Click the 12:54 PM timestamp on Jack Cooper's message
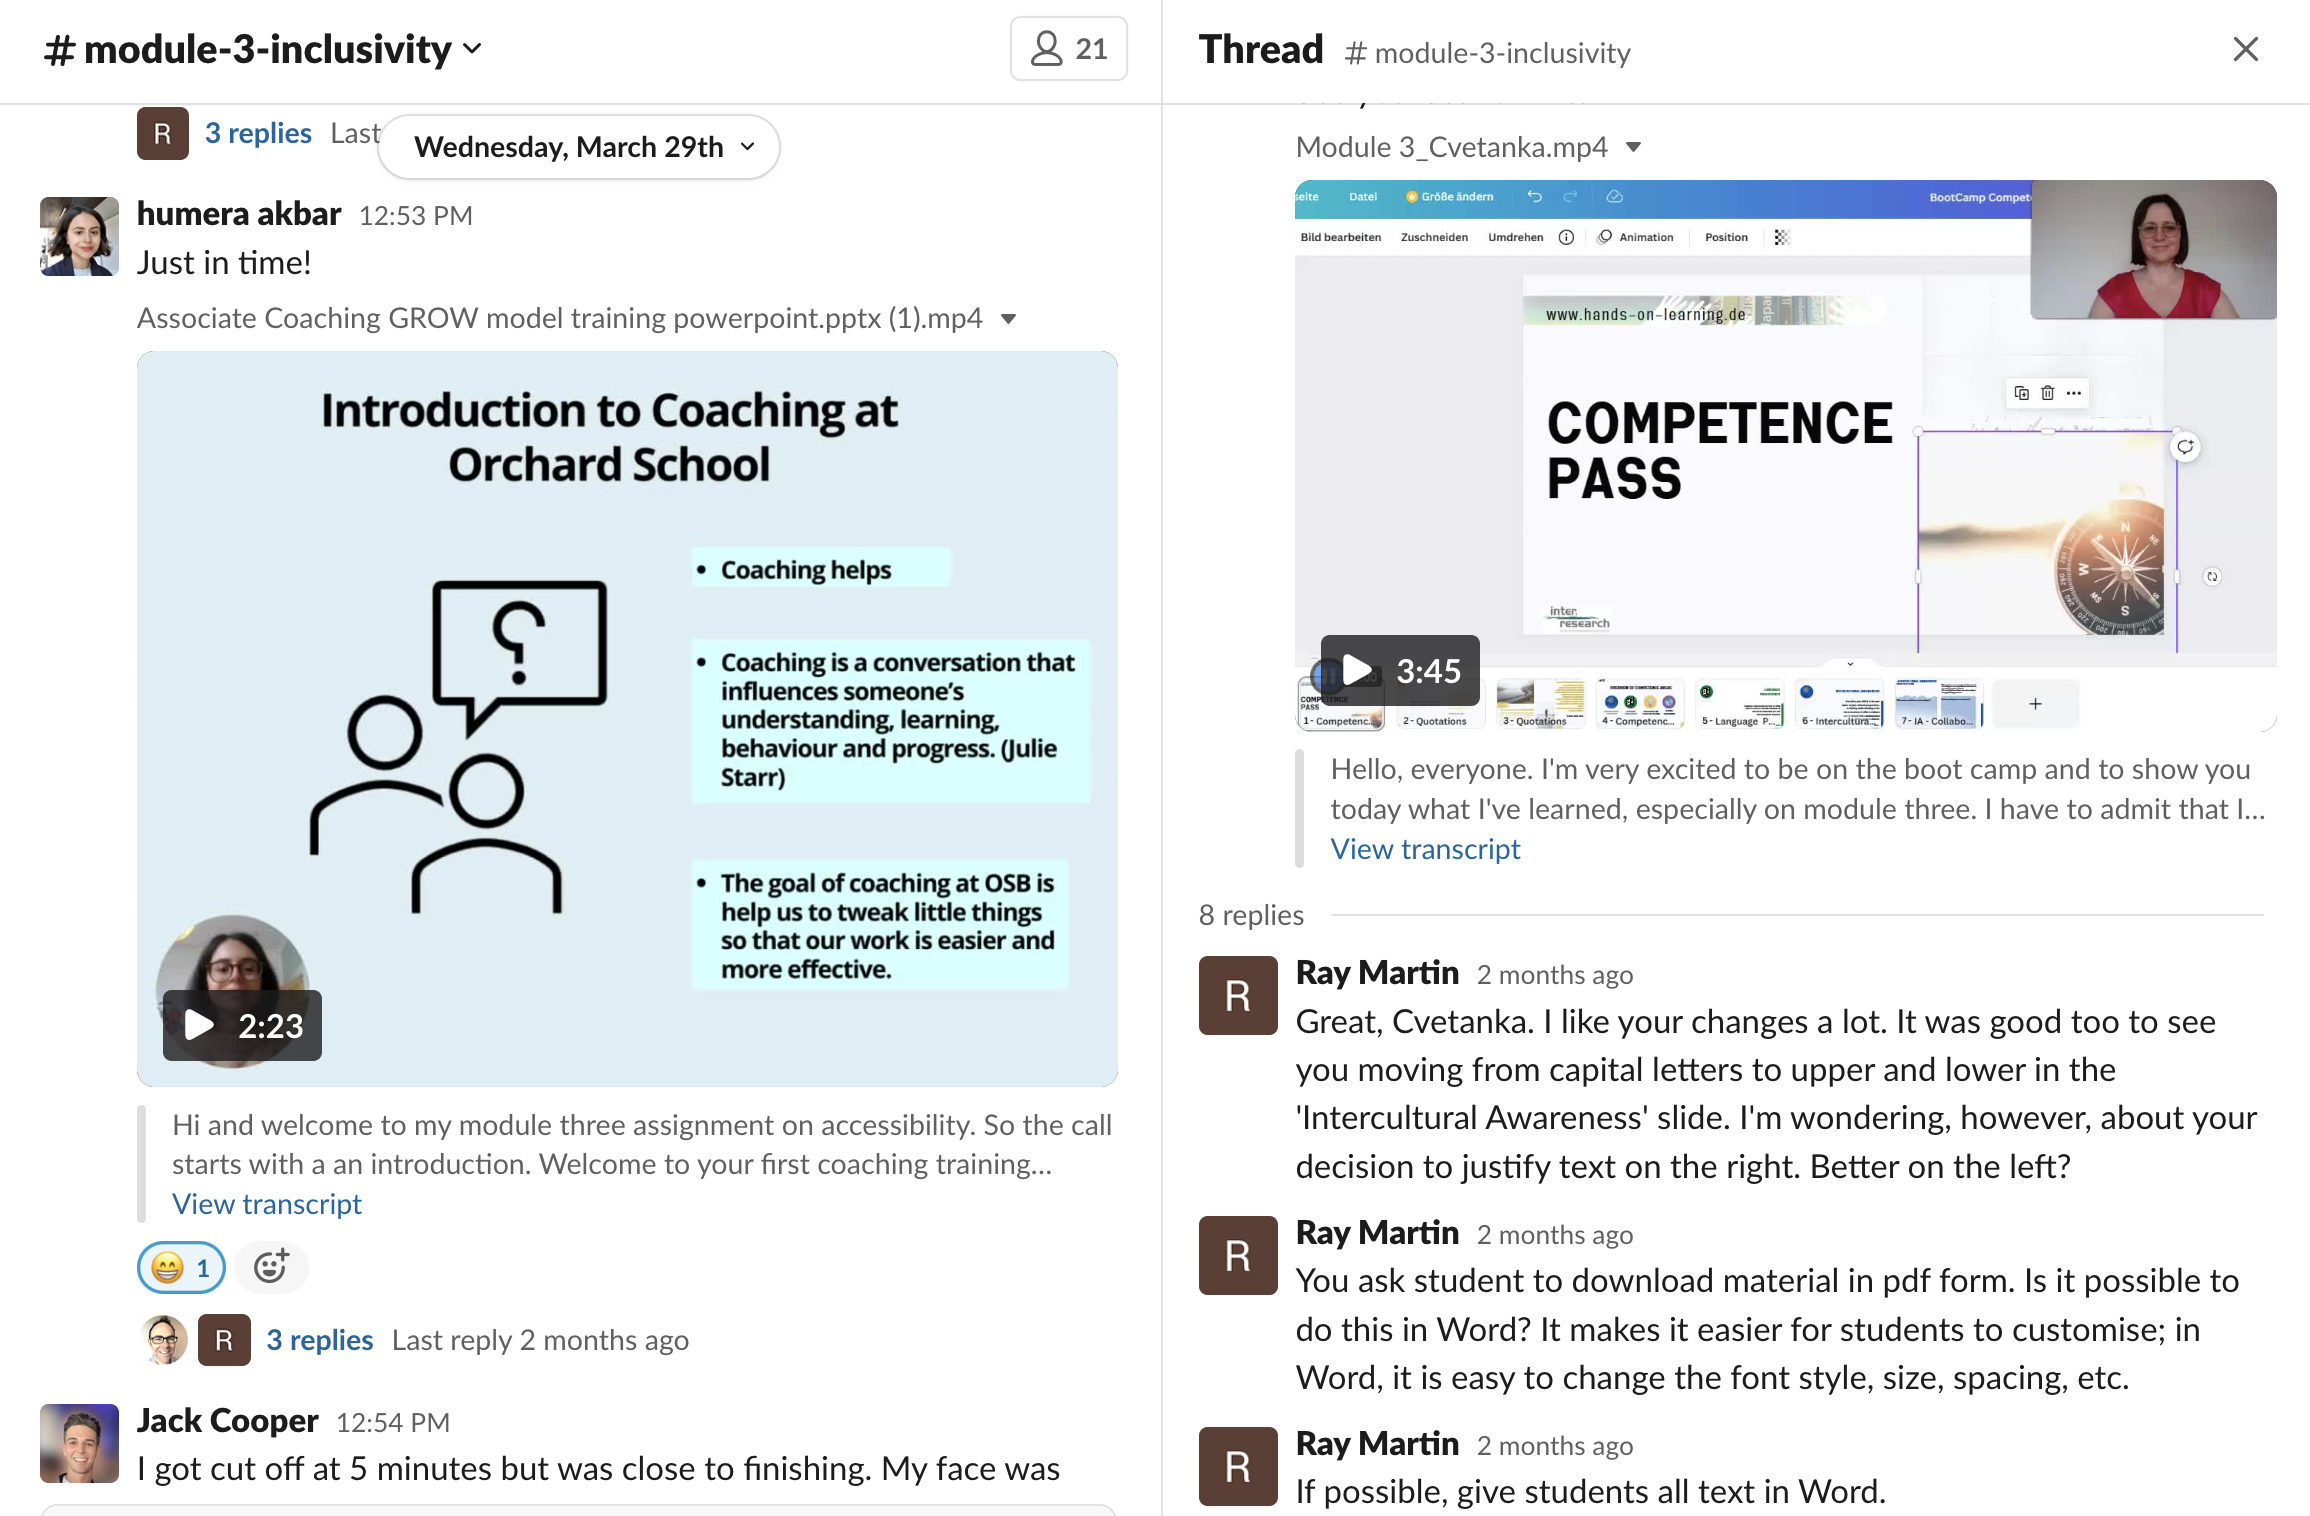Image resolution: width=2310 pixels, height=1516 pixels. [393, 1423]
